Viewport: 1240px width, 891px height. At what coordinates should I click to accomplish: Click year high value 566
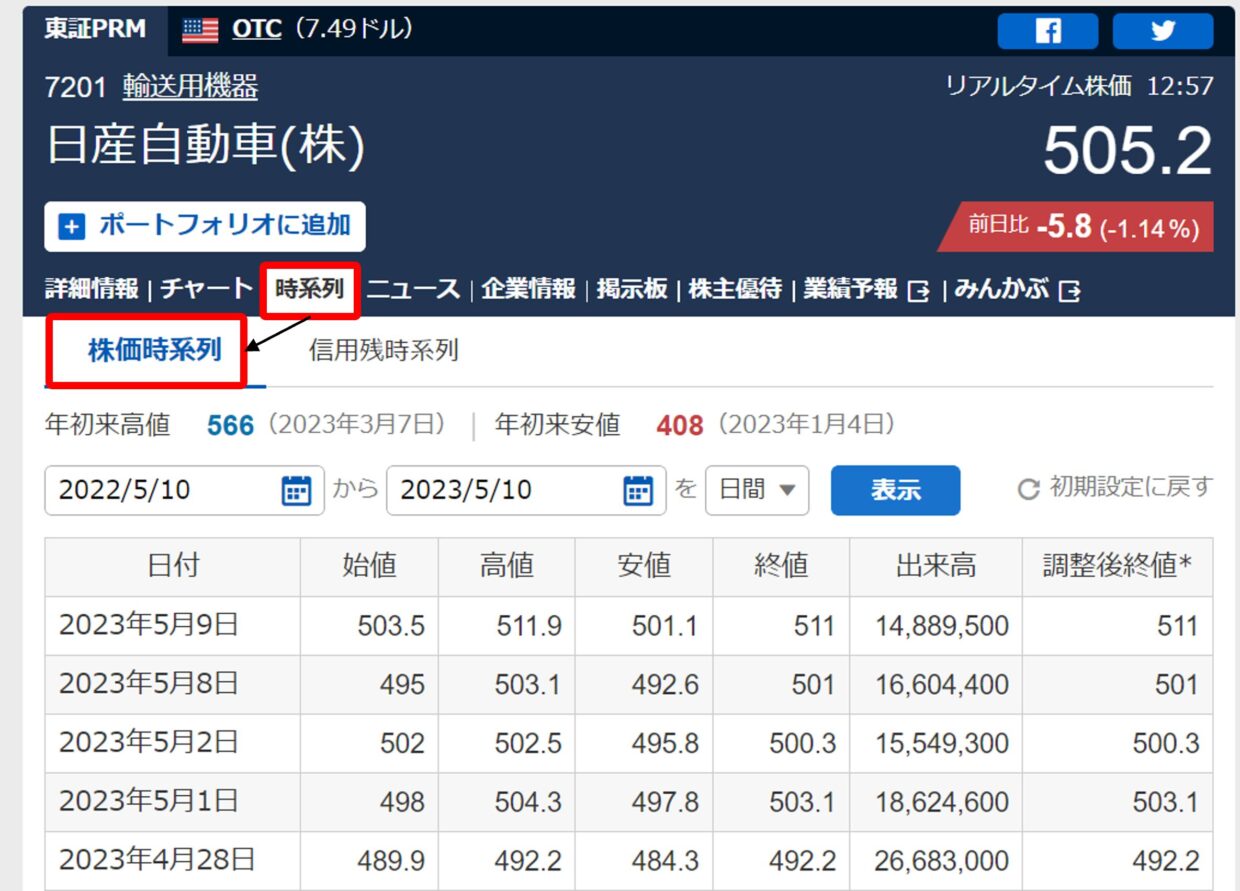click(230, 426)
